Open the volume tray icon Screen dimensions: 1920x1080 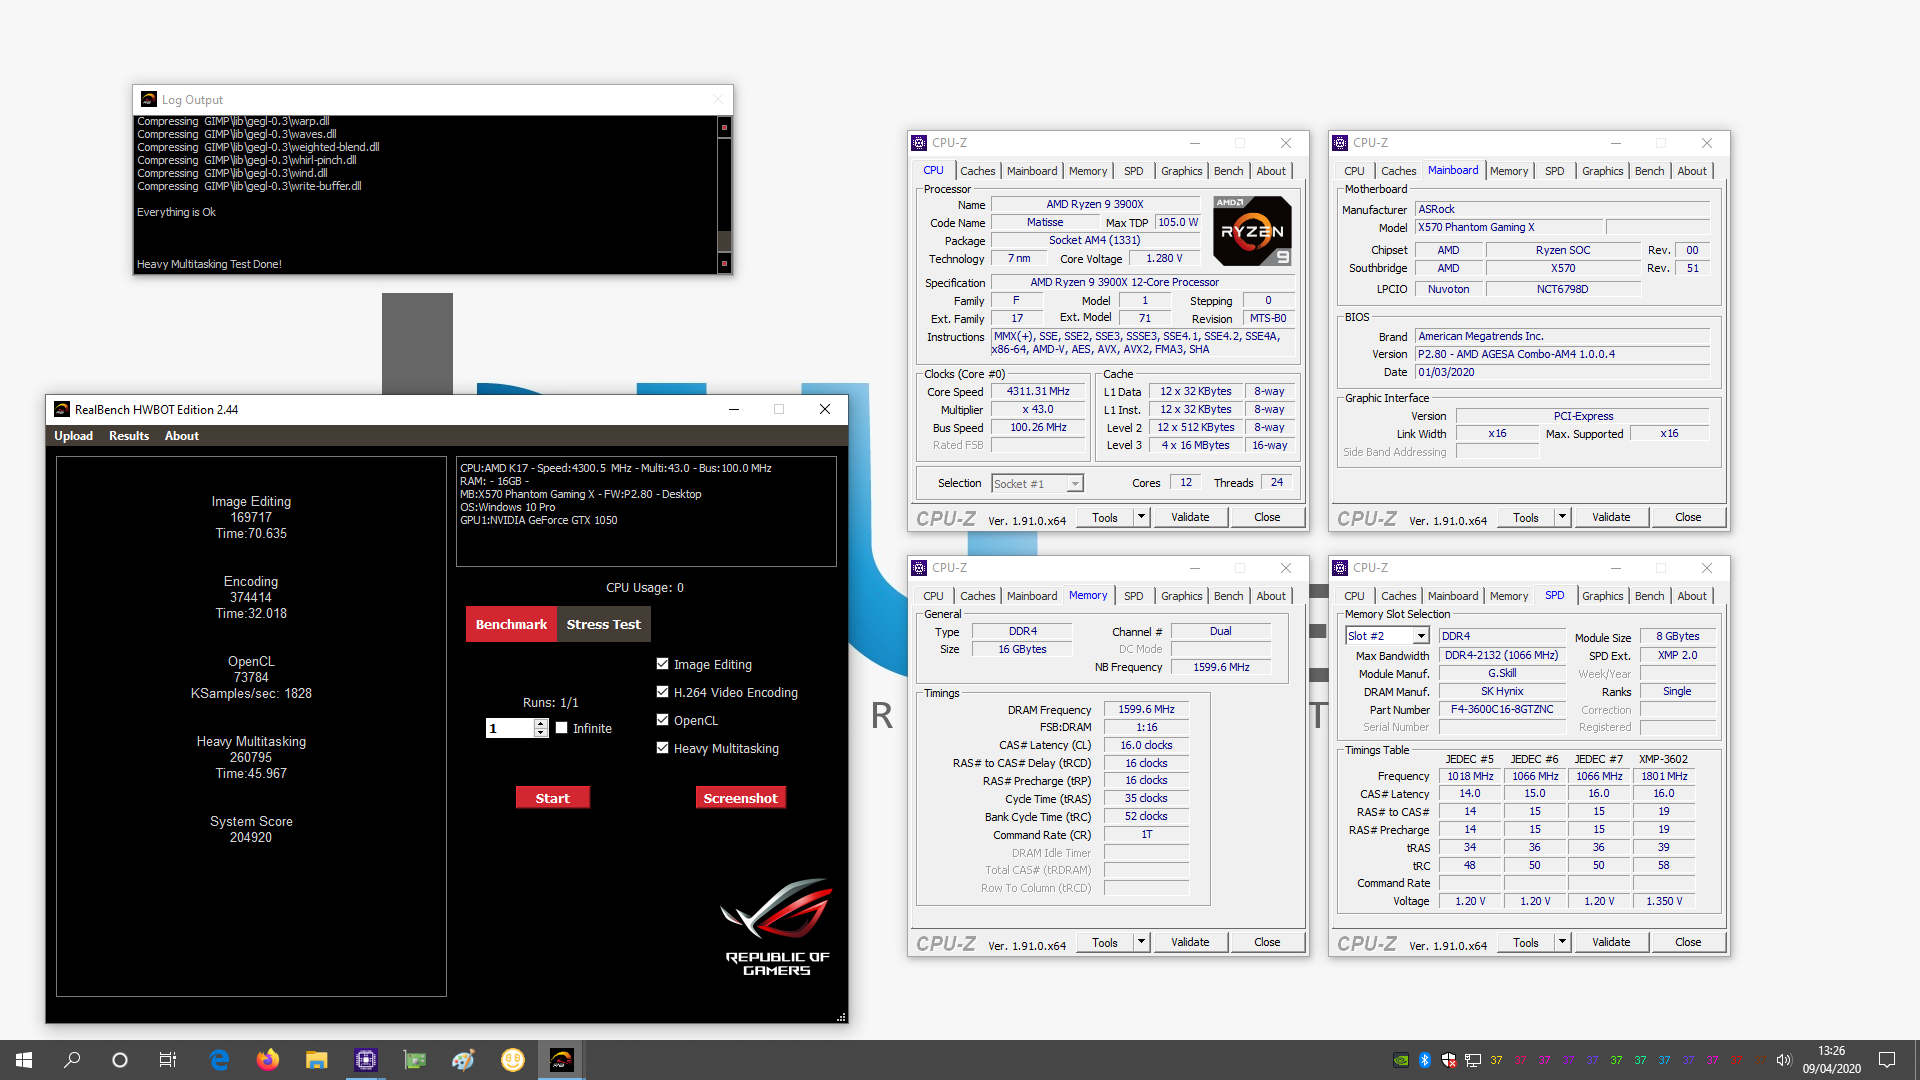point(1783,1060)
